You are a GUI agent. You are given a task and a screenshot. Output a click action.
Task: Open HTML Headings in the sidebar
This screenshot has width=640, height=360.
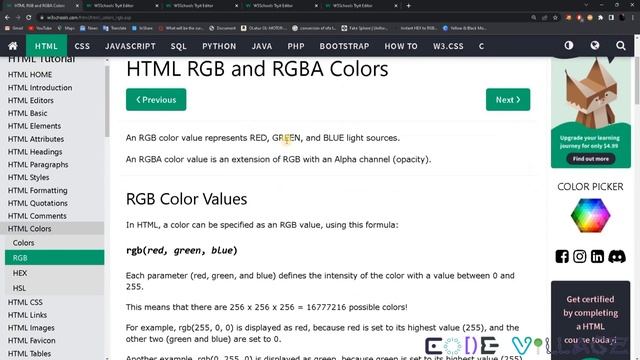[35, 152]
